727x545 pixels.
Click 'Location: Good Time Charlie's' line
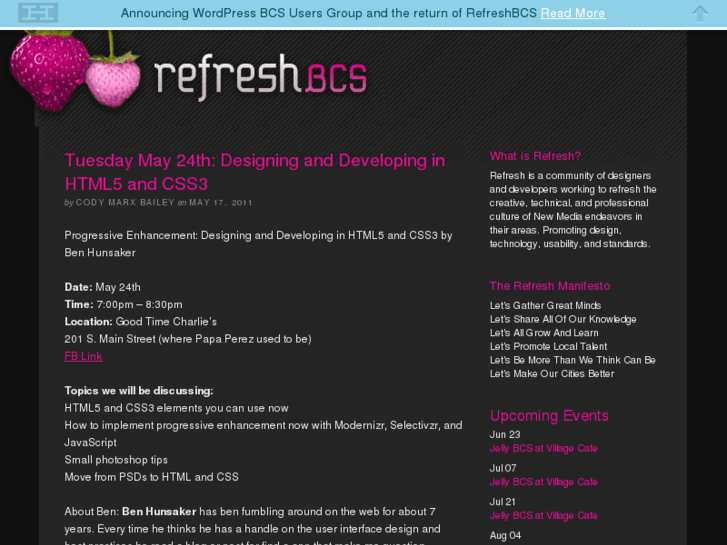[140, 321]
